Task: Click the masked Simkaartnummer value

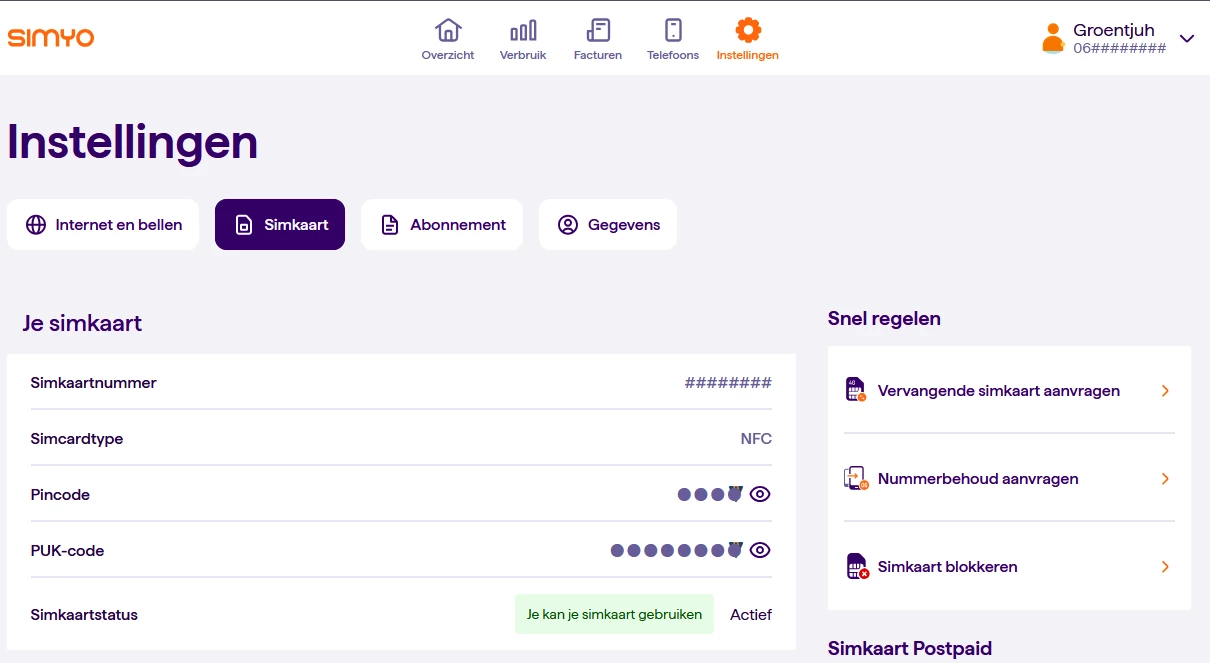Action: point(728,383)
